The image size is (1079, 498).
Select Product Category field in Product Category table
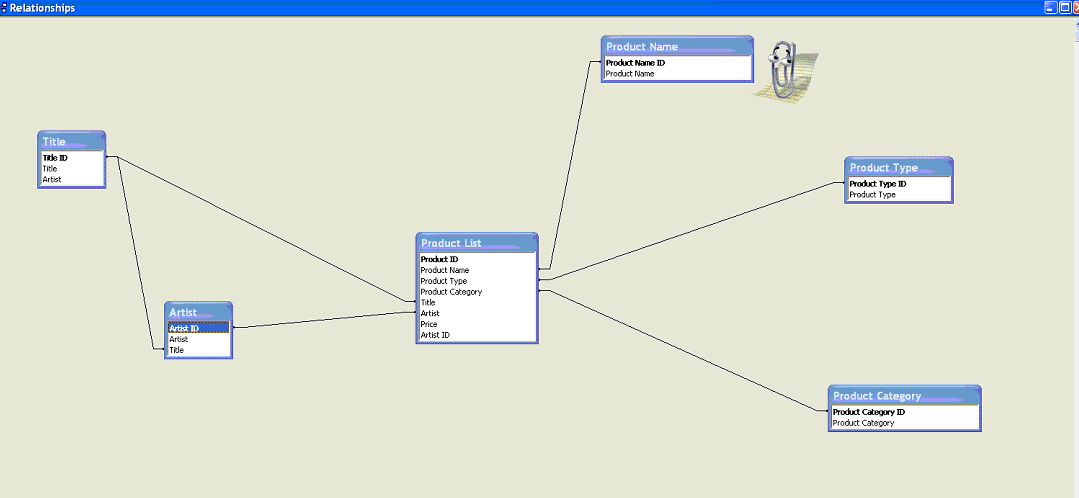coord(904,423)
